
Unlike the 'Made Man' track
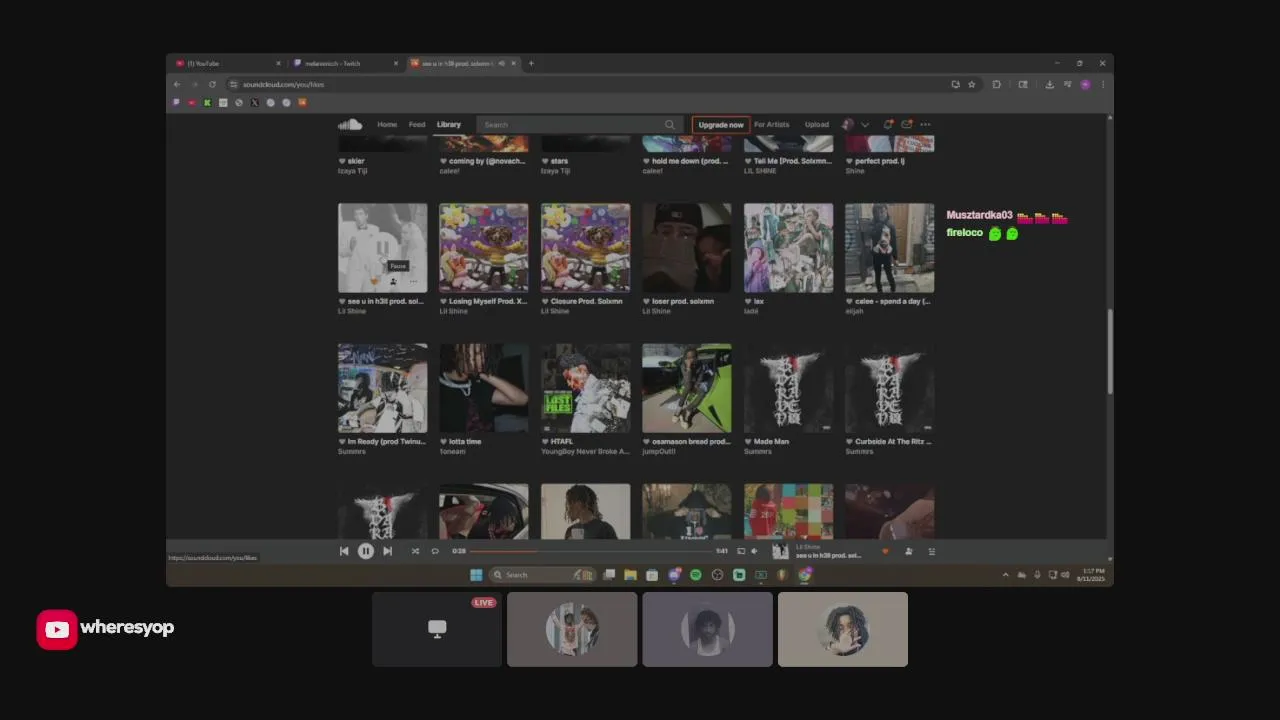point(748,441)
